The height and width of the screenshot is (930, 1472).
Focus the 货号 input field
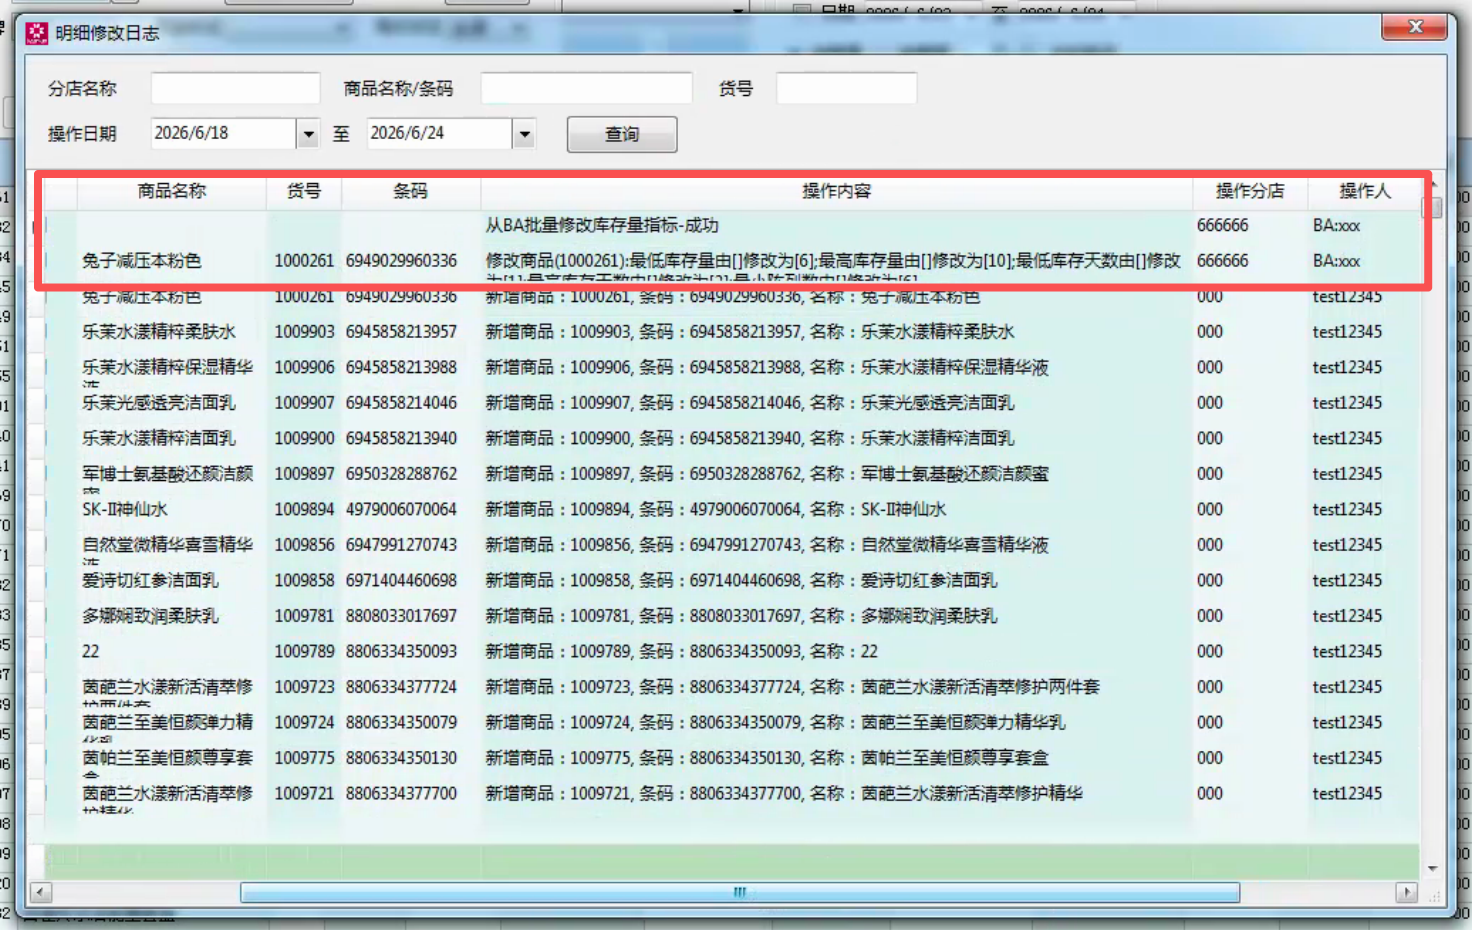846,88
